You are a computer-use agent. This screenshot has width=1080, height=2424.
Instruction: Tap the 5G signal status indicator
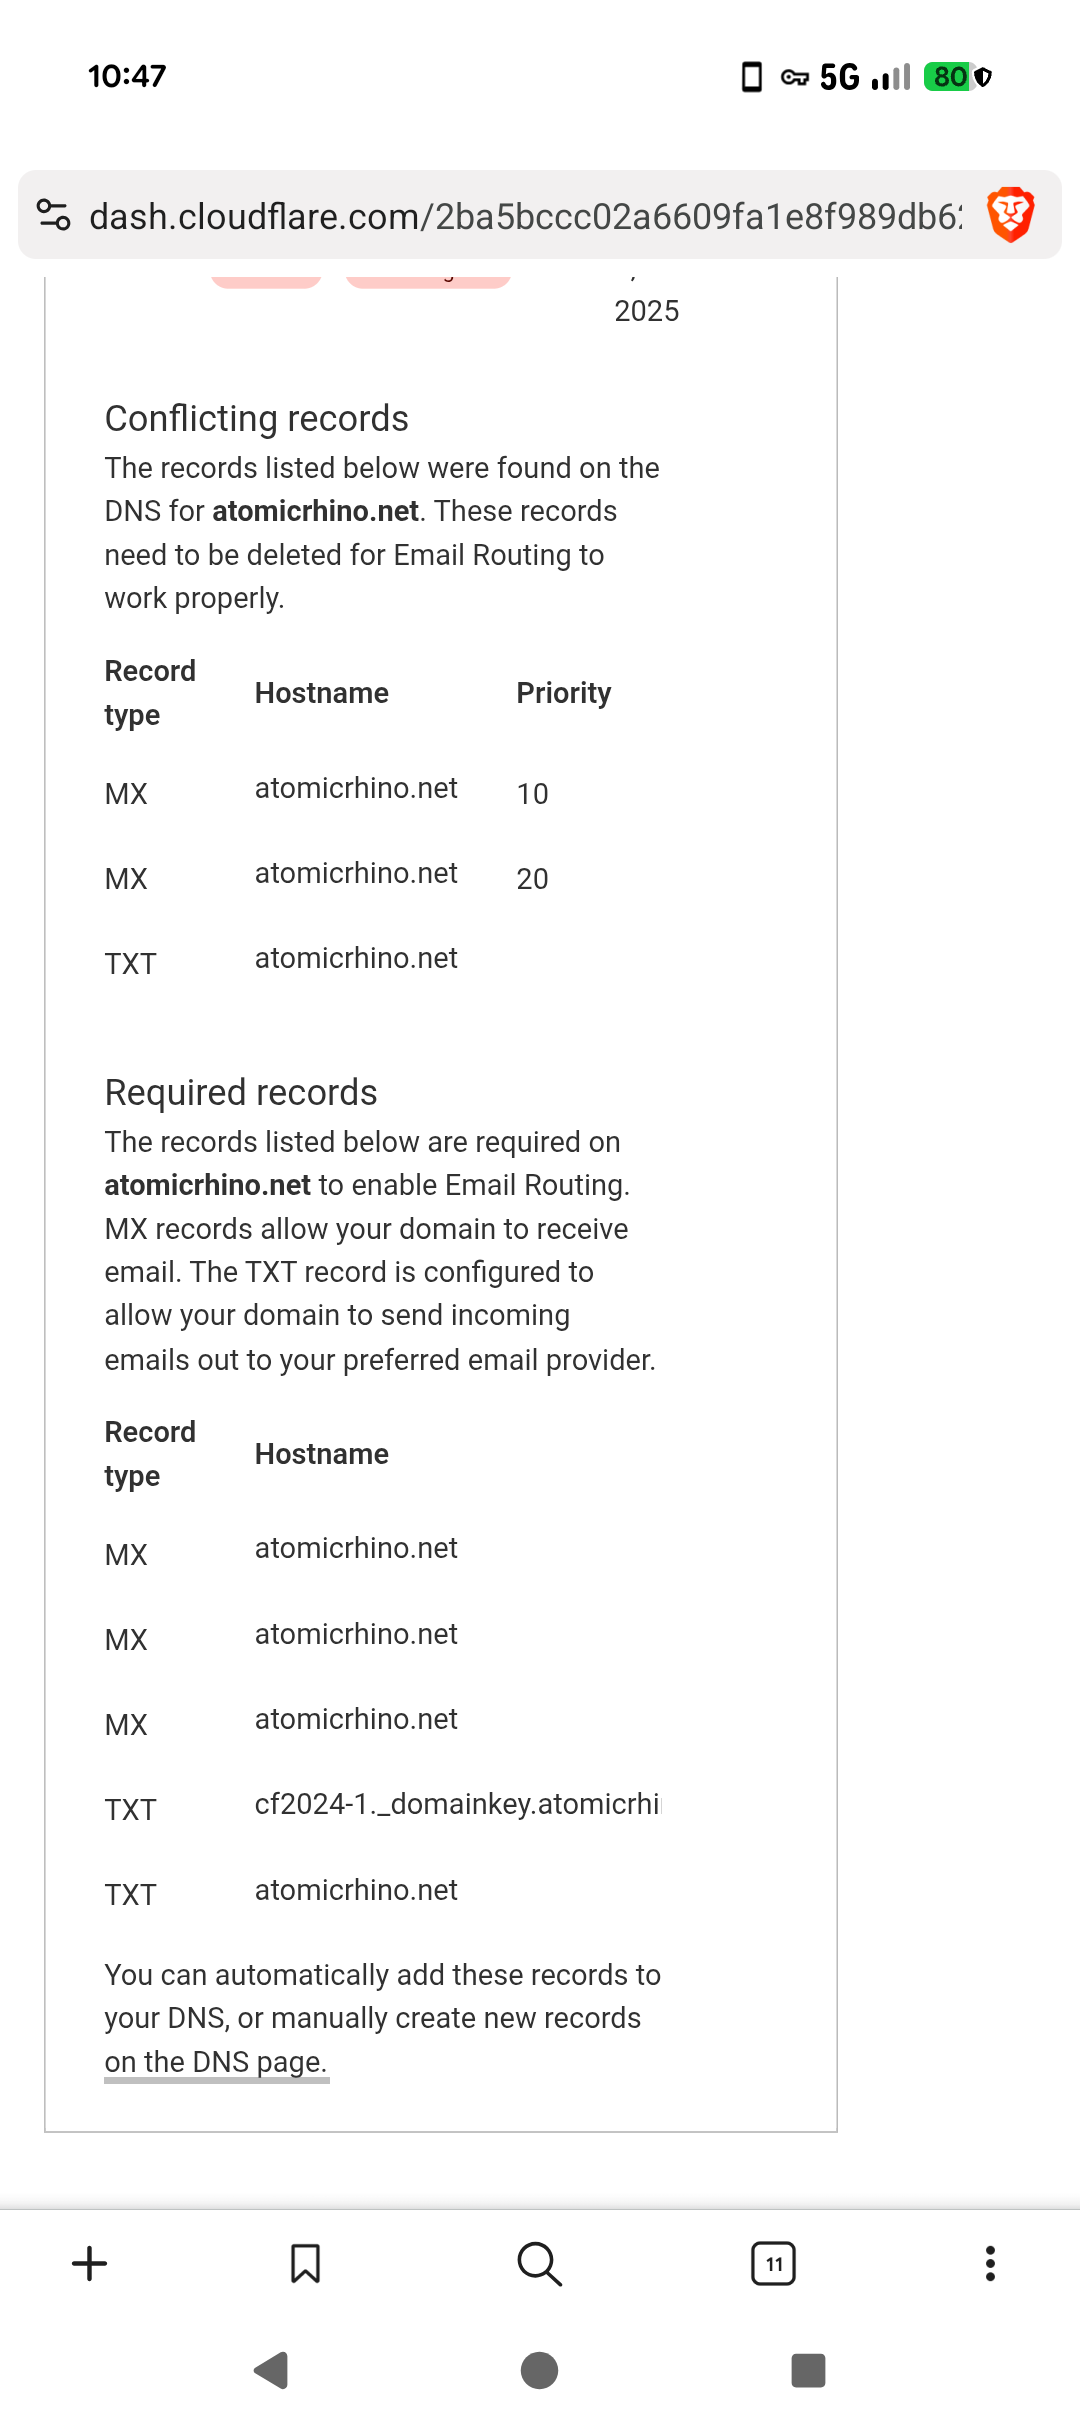pyautogui.click(x=839, y=77)
